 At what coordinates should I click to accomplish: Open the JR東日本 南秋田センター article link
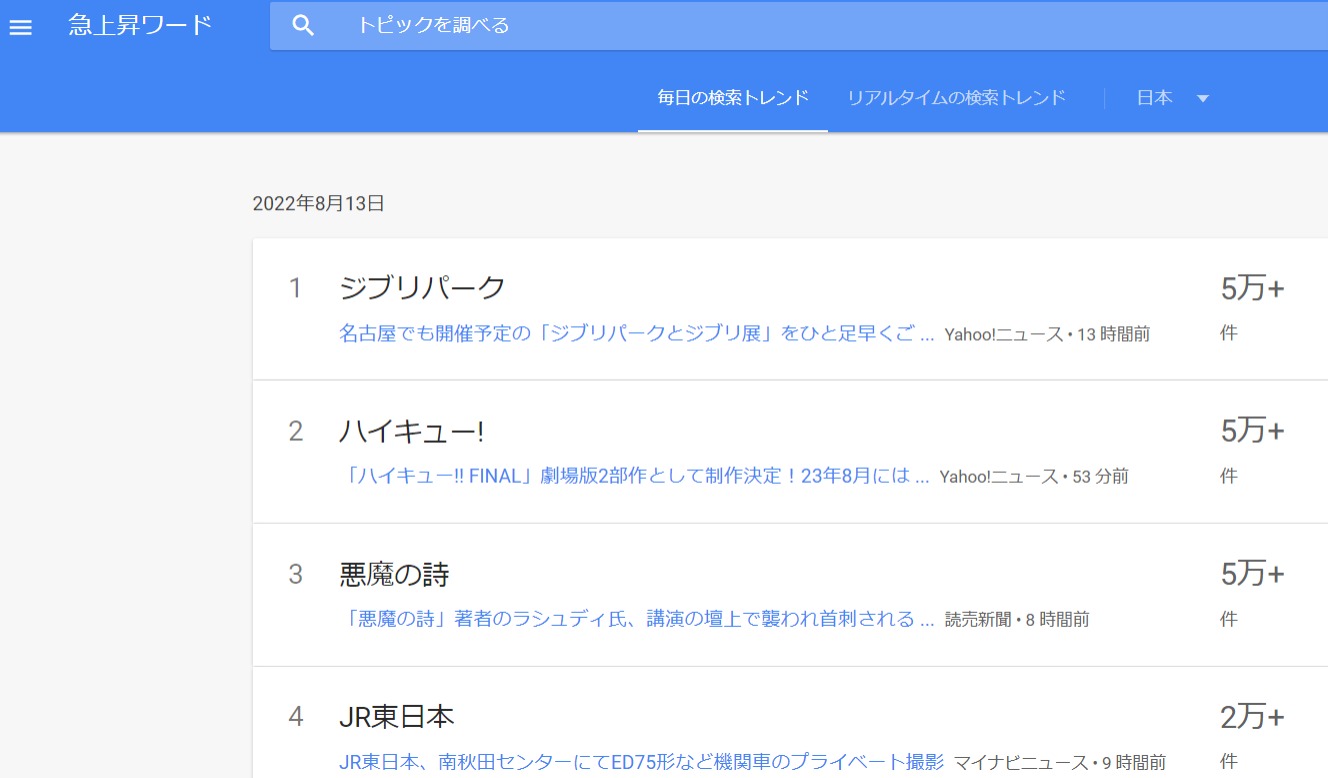(x=641, y=763)
